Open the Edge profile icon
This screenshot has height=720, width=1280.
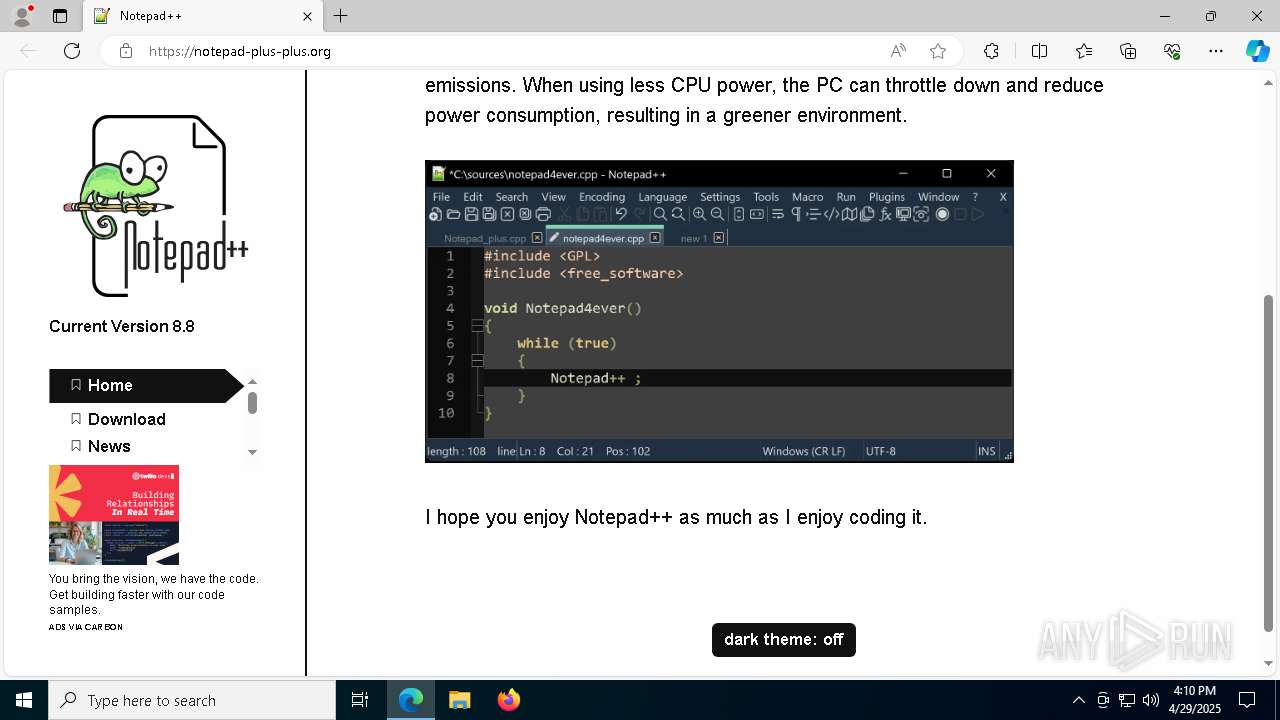tap(21, 16)
